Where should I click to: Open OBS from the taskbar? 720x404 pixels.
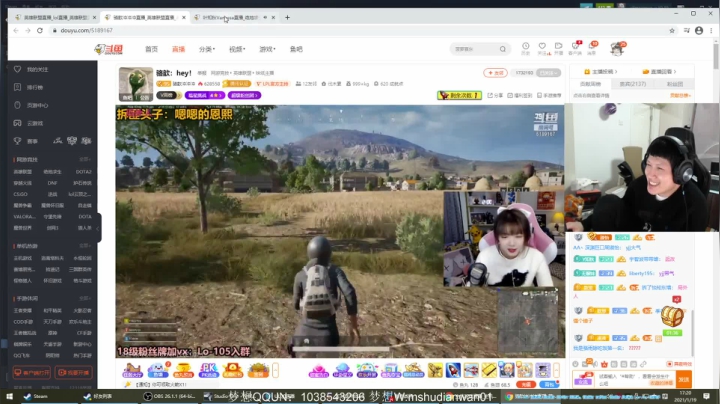[169, 396]
